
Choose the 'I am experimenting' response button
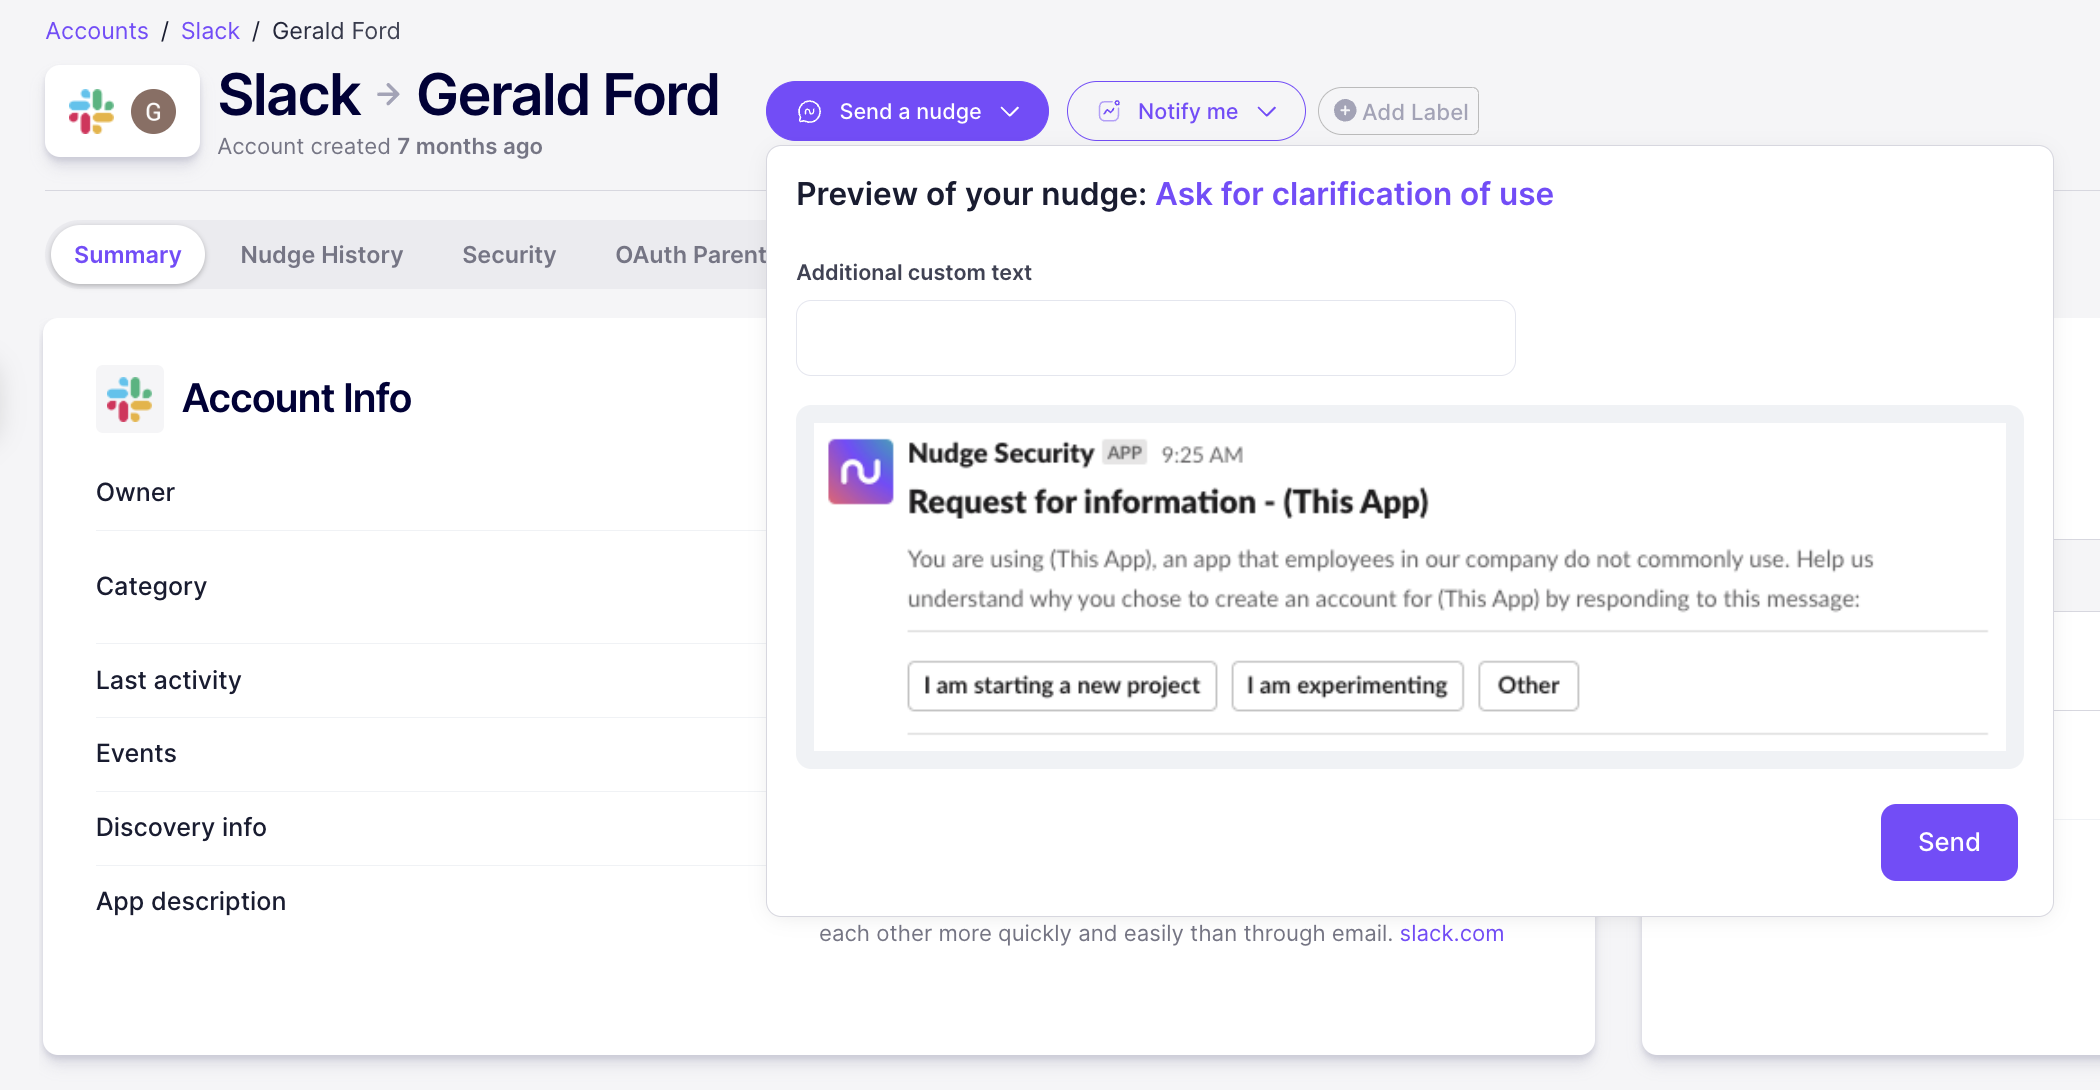(x=1346, y=686)
